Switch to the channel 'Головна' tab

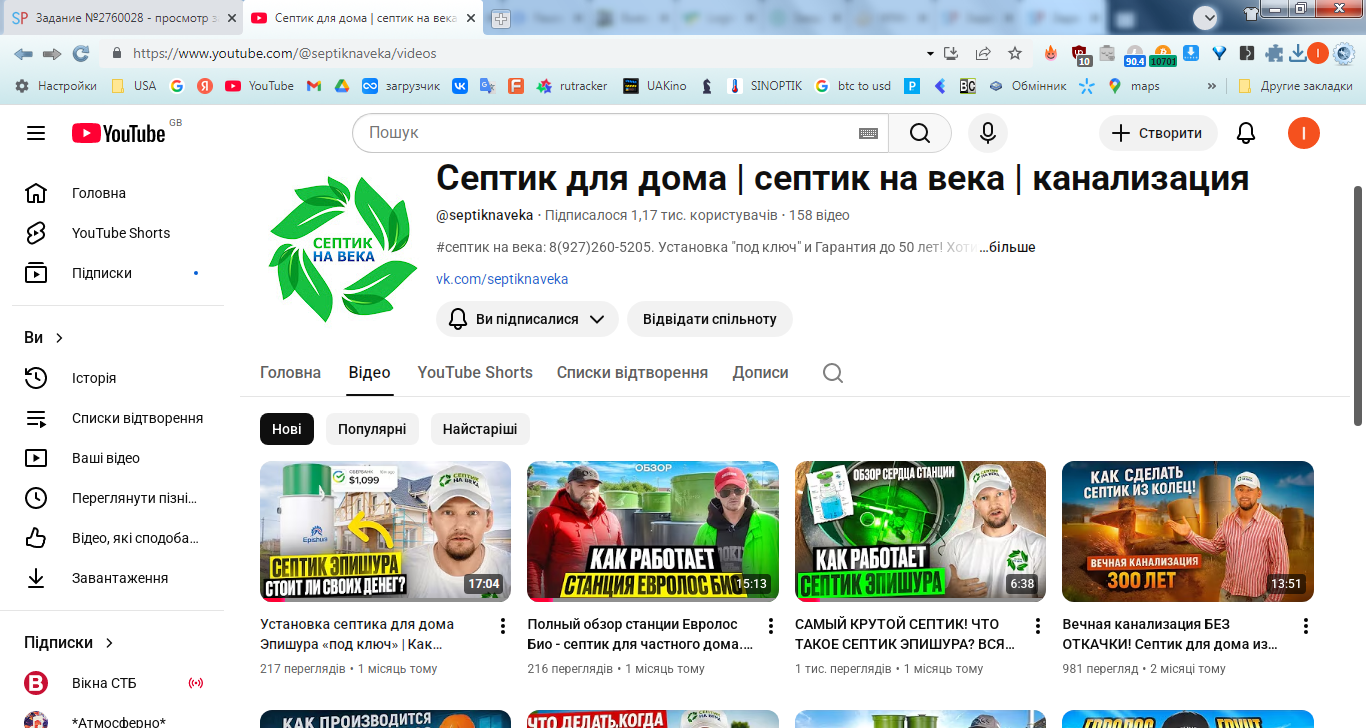click(290, 373)
